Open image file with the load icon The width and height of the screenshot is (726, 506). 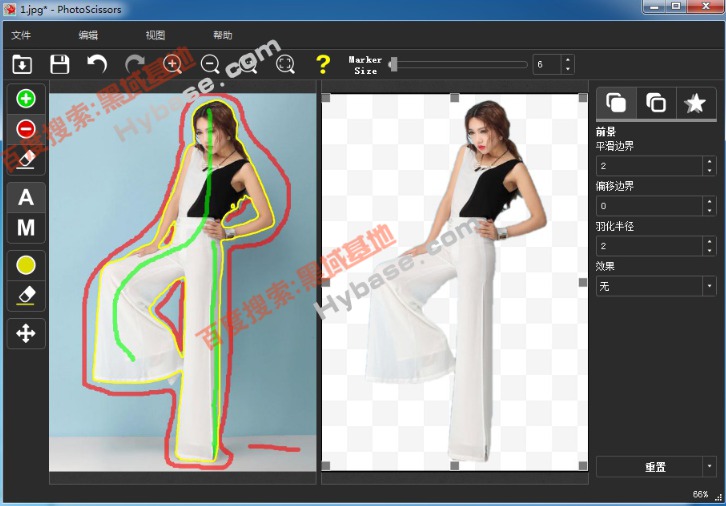(22, 64)
